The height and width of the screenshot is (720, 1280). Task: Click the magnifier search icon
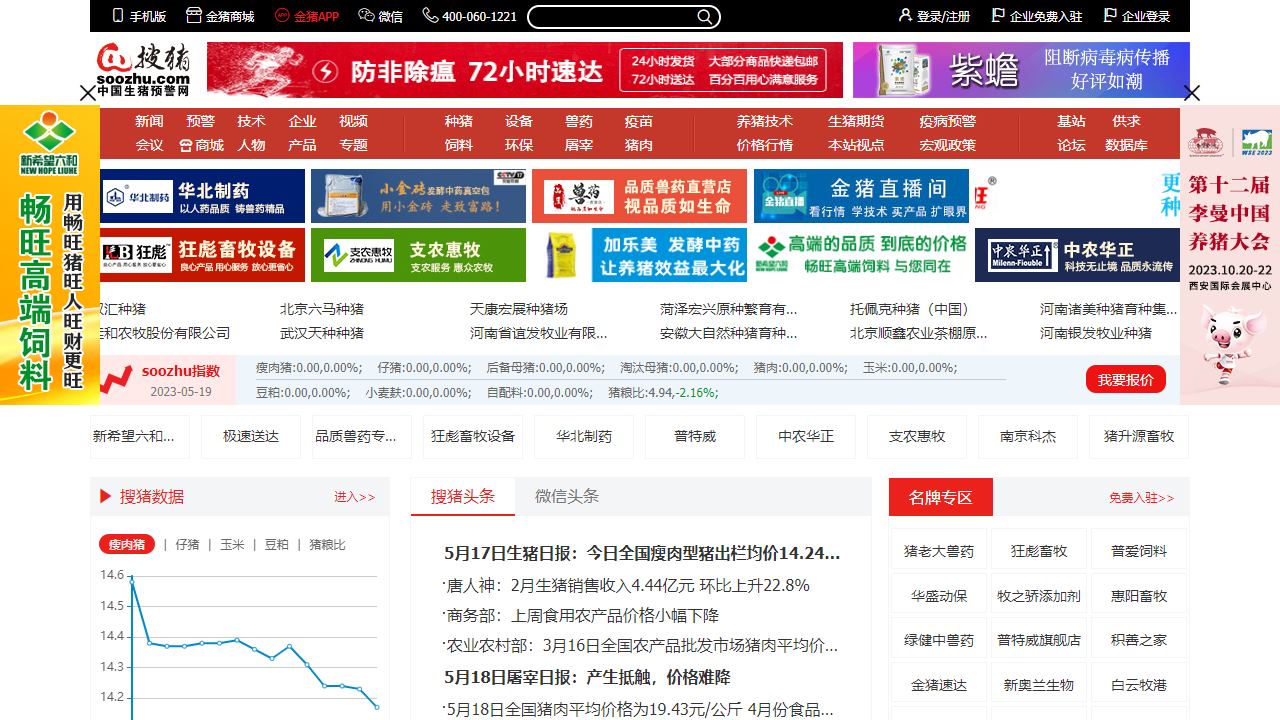click(705, 16)
